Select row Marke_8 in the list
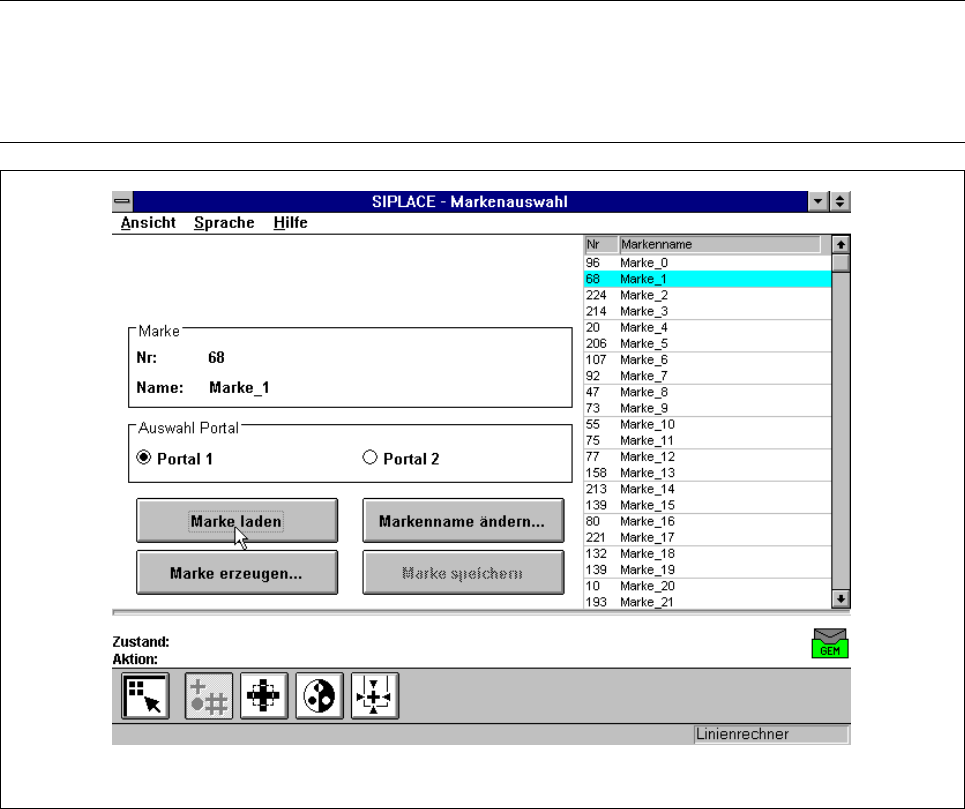 tap(707, 392)
